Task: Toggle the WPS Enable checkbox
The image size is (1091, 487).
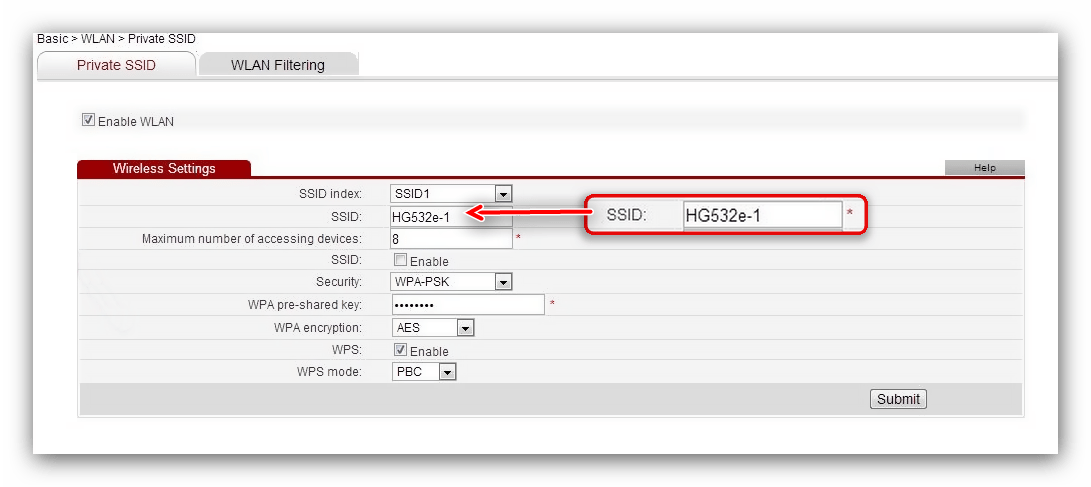Action: coord(400,350)
